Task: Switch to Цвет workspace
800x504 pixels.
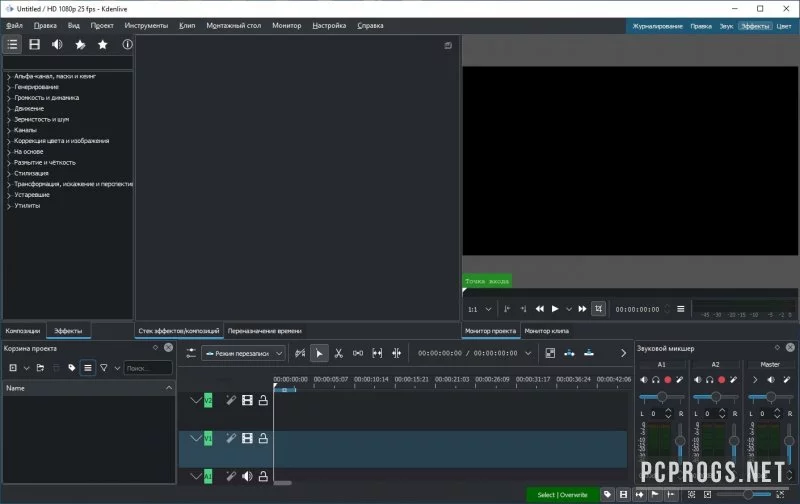Action: (784, 26)
